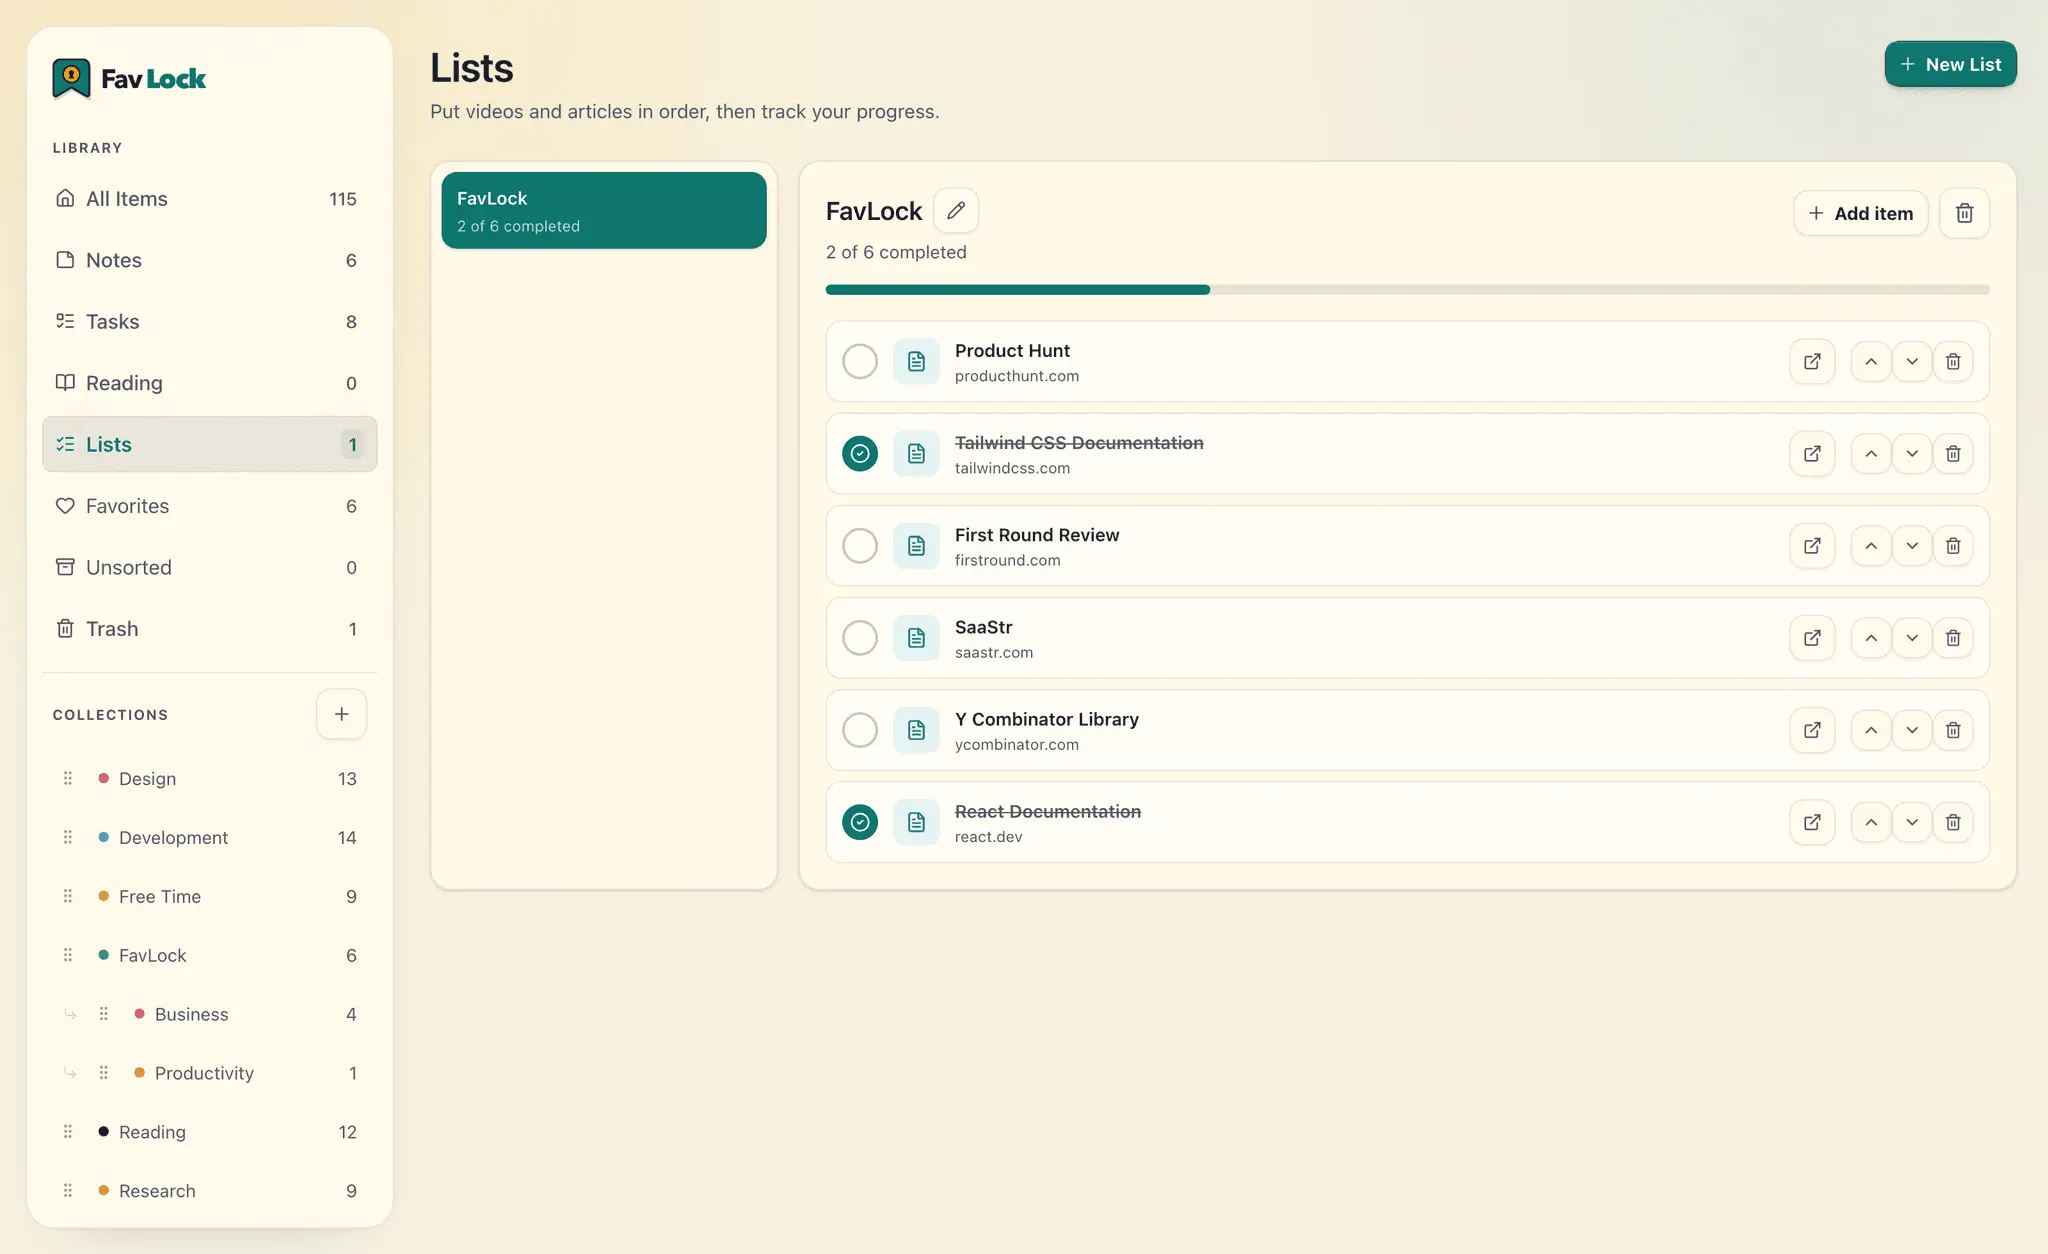The height and width of the screenshot is (1254, 2048).
Task: Open the Unsorted section
Action: 210,567
